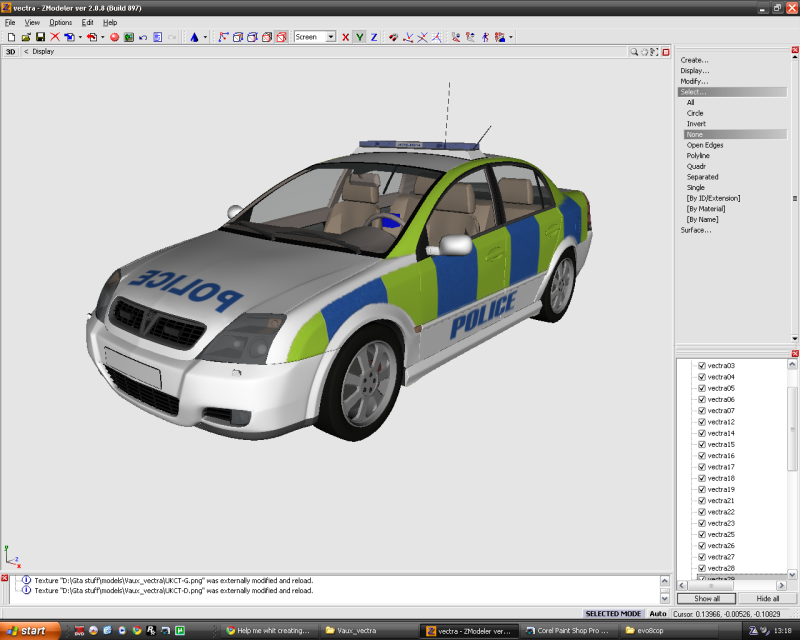Uncheck the vectra03 object checkbox

pyautogui.click(x=702, y=366)
